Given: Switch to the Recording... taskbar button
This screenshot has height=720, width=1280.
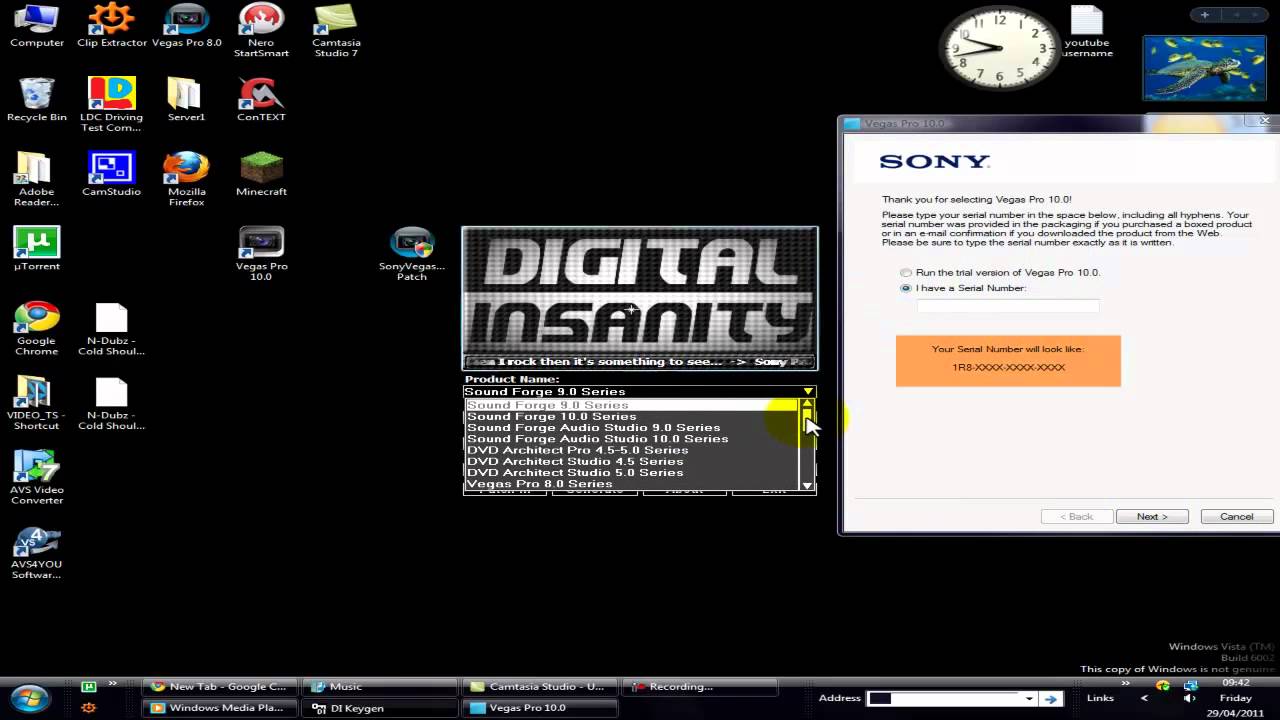Looking at the screenshot, I should tap(699, 686).
